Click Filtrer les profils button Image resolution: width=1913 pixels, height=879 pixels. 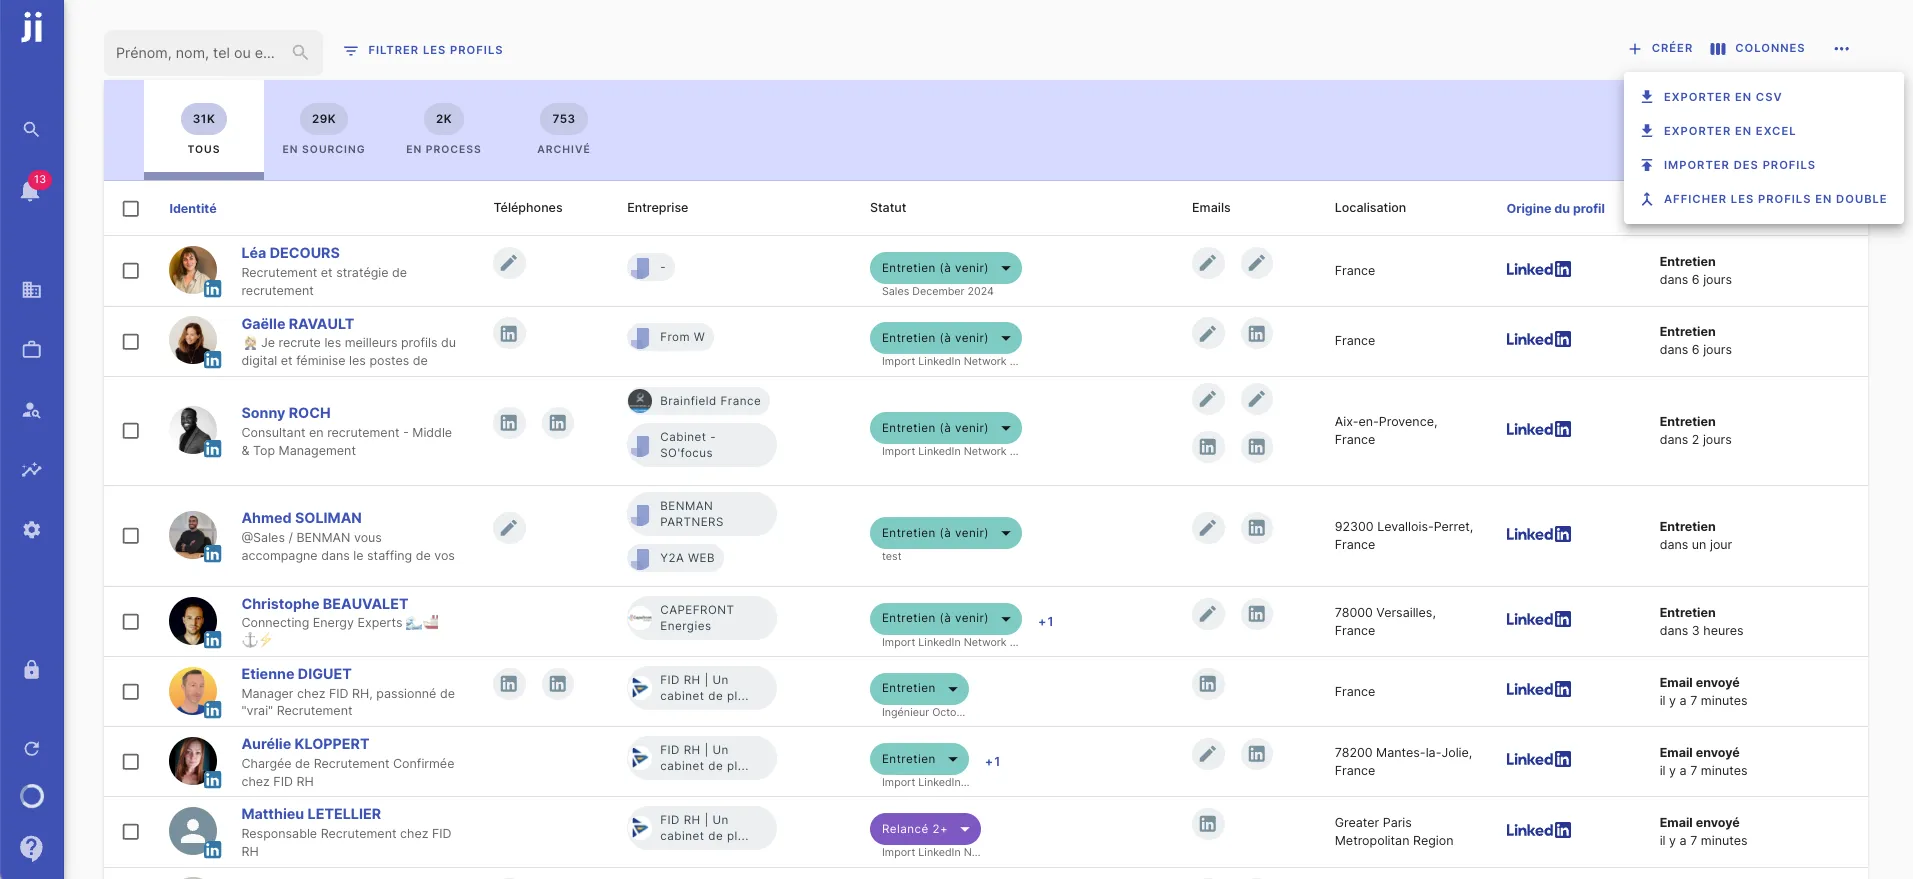coord(423,50)
